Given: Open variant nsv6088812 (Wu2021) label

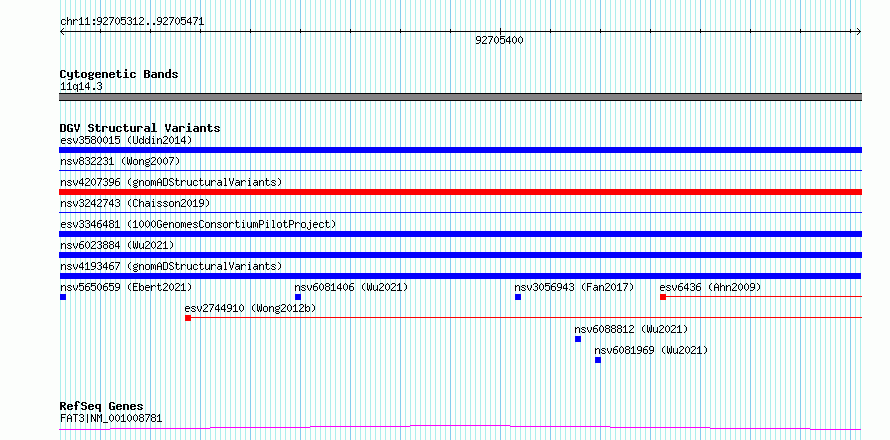Looking at the screenshot, I should click(x=631, y=329).
